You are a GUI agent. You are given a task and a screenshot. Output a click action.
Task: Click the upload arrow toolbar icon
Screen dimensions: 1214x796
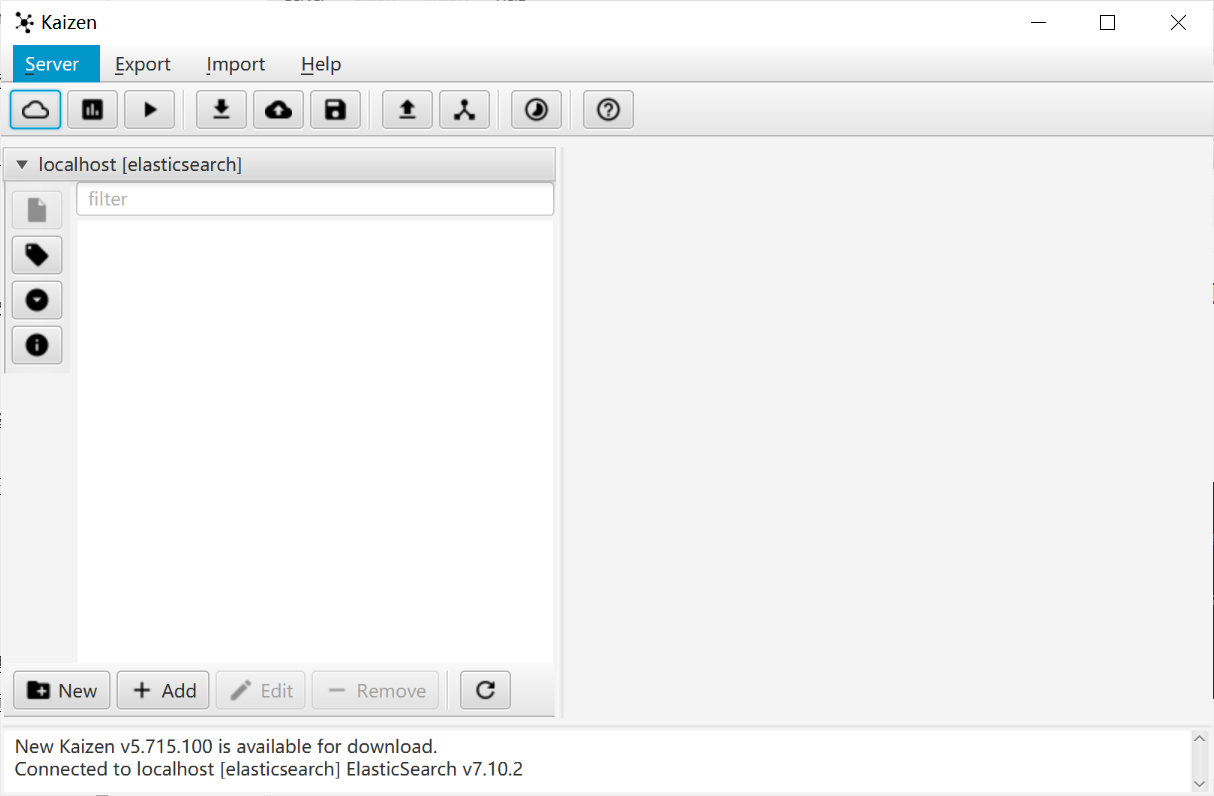407,110
